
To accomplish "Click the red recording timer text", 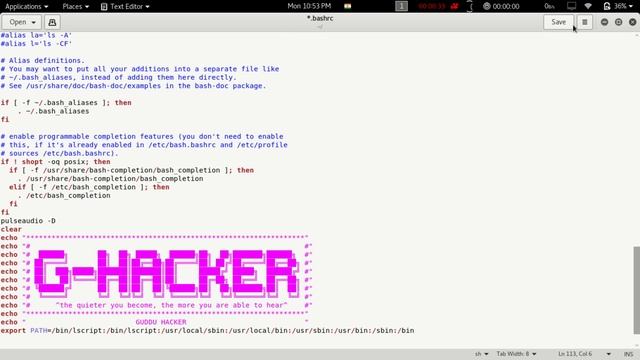I will (x=432, y=6).
